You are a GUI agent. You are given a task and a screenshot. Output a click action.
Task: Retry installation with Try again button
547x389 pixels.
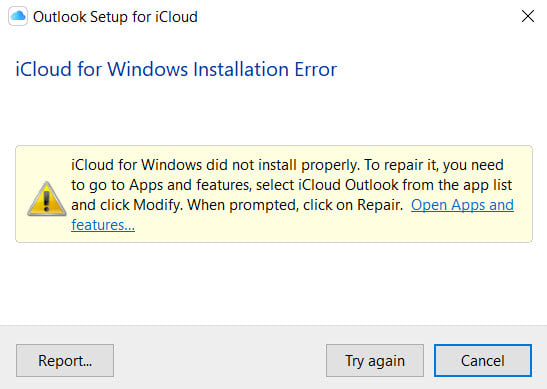pyautogui.click(x=375, y=360)
